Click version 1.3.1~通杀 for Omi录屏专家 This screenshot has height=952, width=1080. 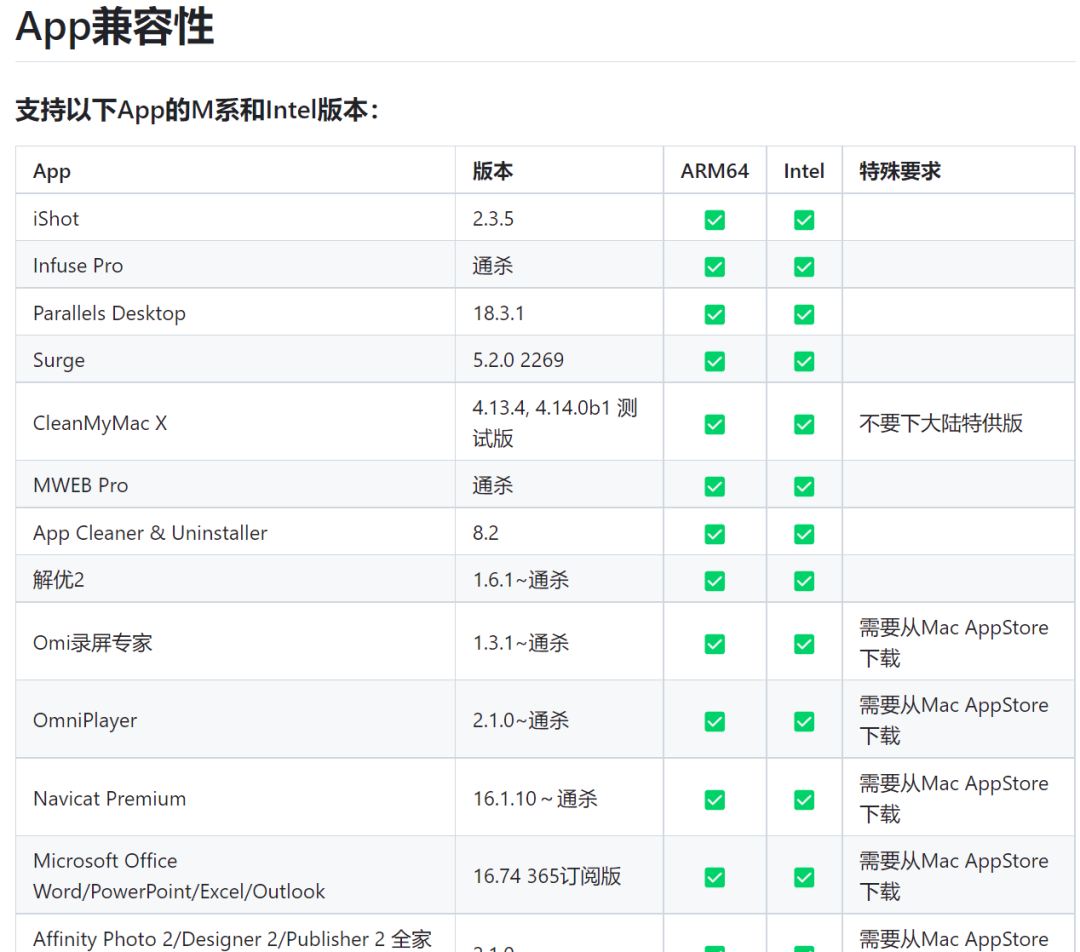(521, 642)
